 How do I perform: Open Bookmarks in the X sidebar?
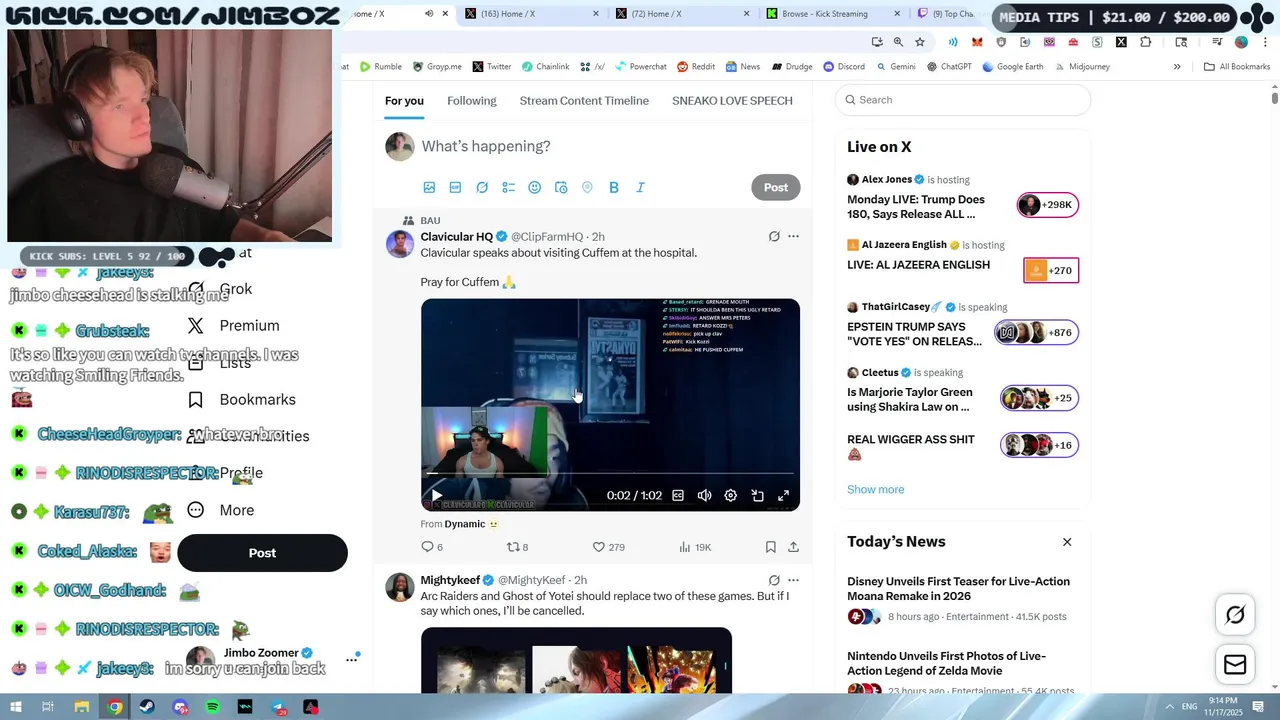click(x=242, y=399)
